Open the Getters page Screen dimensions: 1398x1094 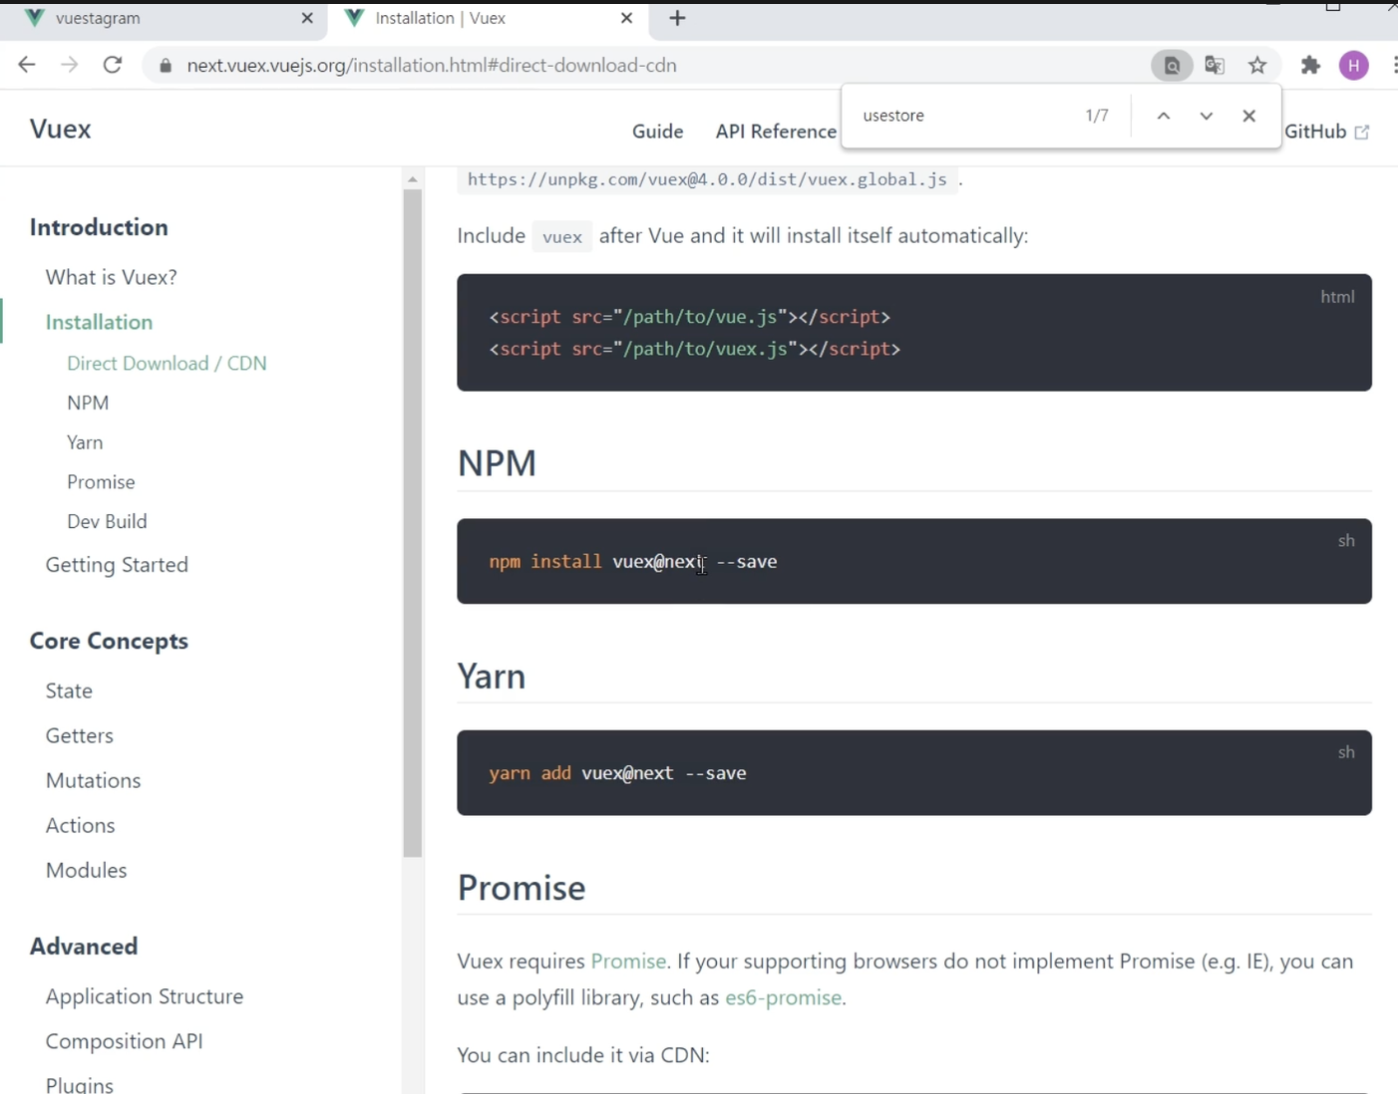pos(79,736)
